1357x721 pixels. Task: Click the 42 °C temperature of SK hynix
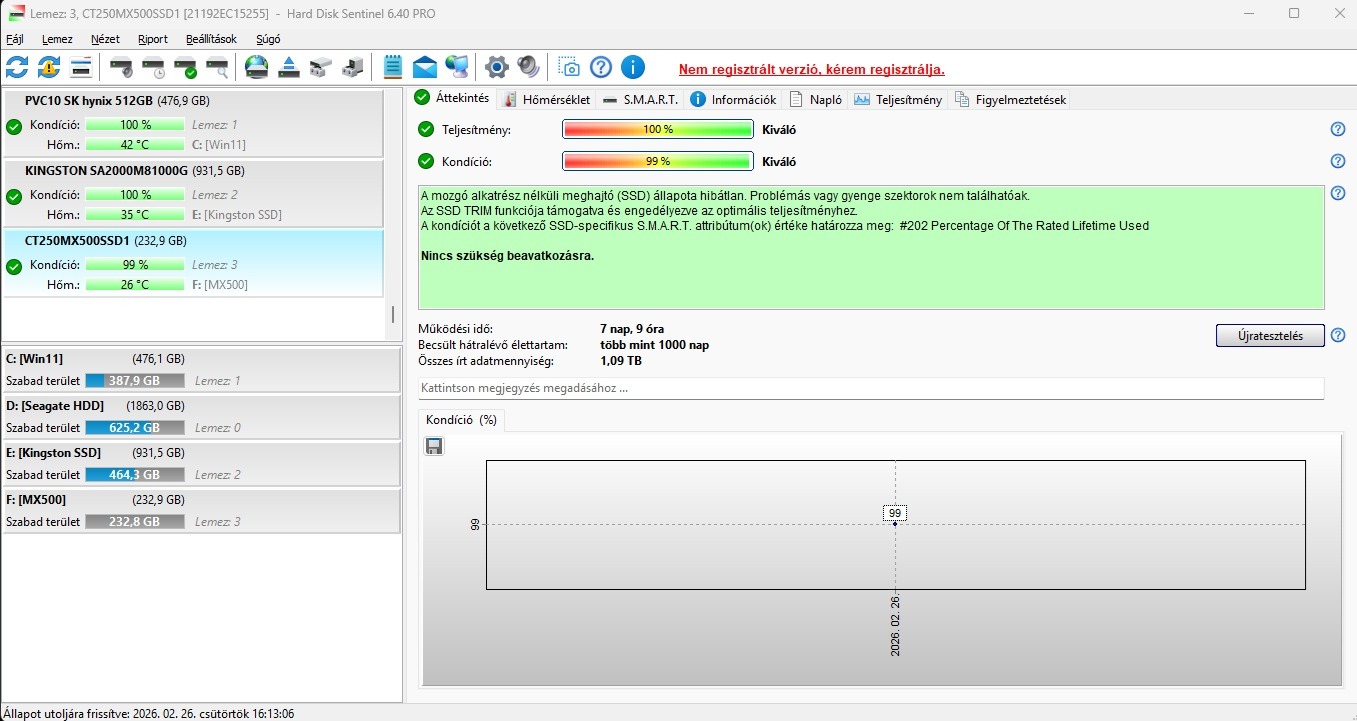tap(134, 145)
